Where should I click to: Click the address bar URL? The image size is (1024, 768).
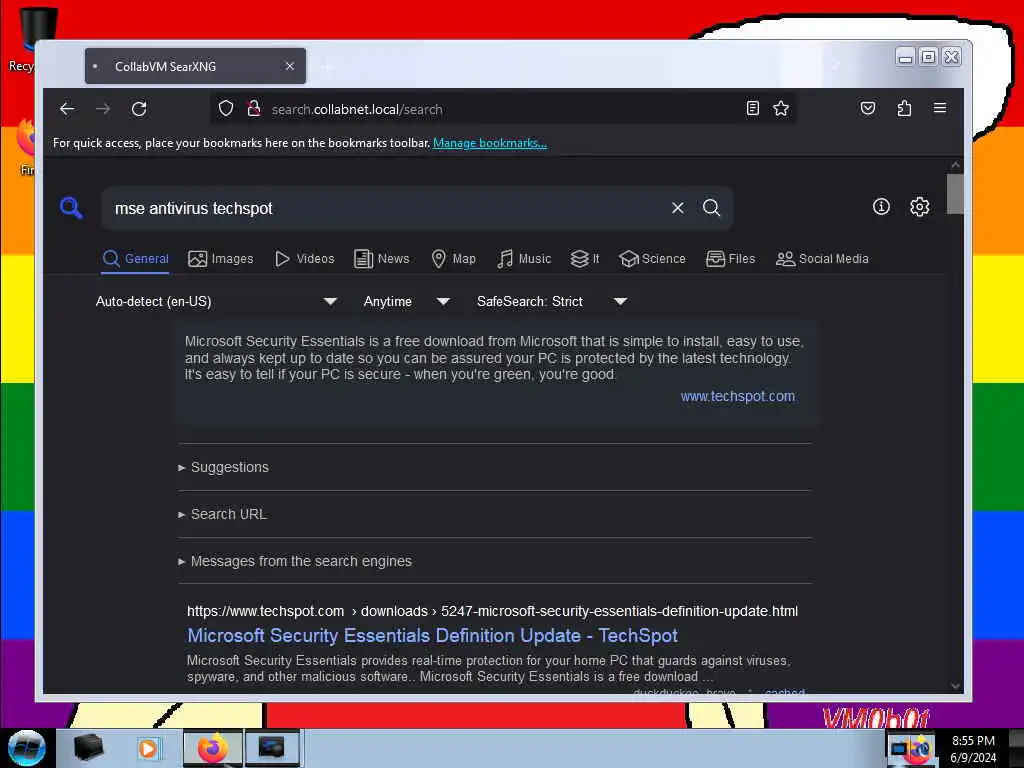(x=357, y=109)
